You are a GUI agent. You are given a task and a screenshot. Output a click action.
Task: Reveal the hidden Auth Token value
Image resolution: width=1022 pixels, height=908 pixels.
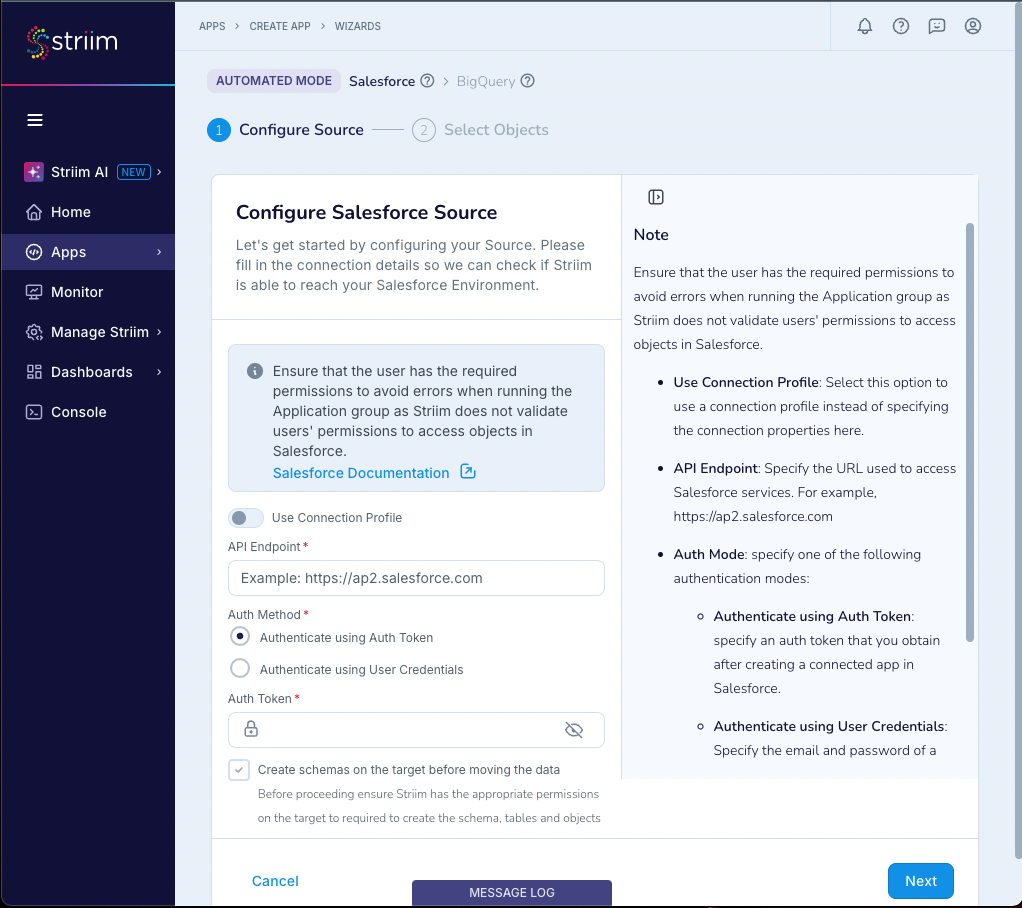[x=574, y=730]
